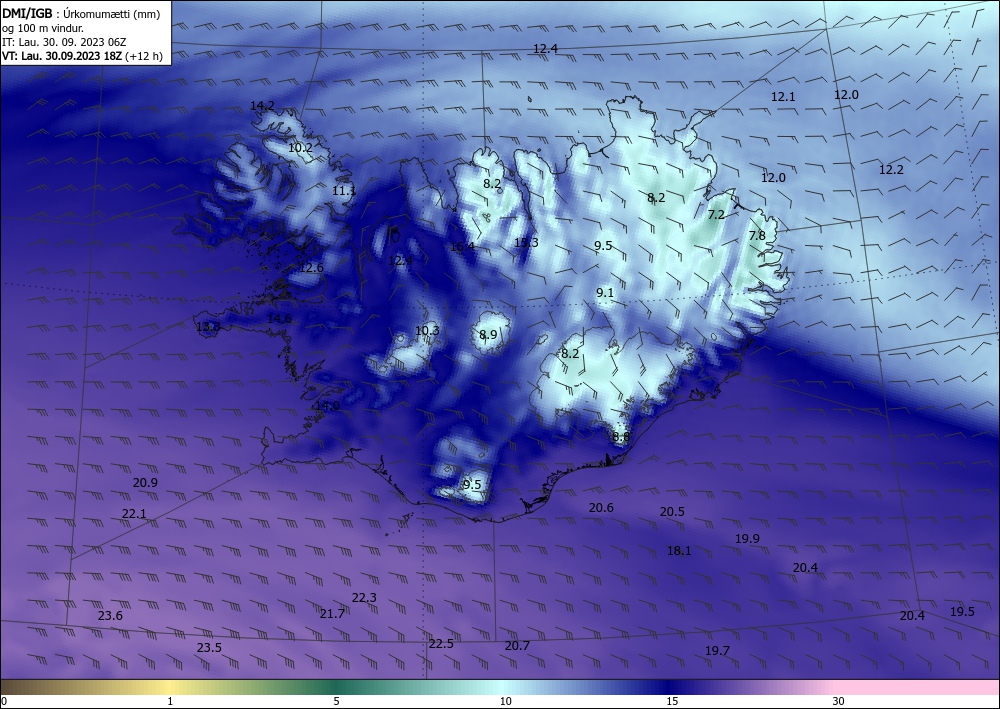Click the 18.1 value on the map
The width and height of the screenshot is (1000, 709).
(x=679, y=550)
